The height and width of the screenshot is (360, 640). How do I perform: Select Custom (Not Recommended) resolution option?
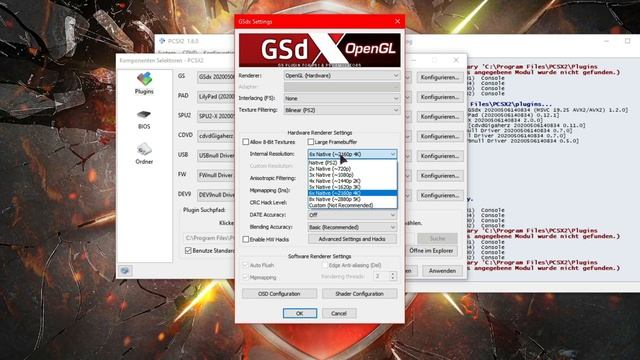coord(352,205)
